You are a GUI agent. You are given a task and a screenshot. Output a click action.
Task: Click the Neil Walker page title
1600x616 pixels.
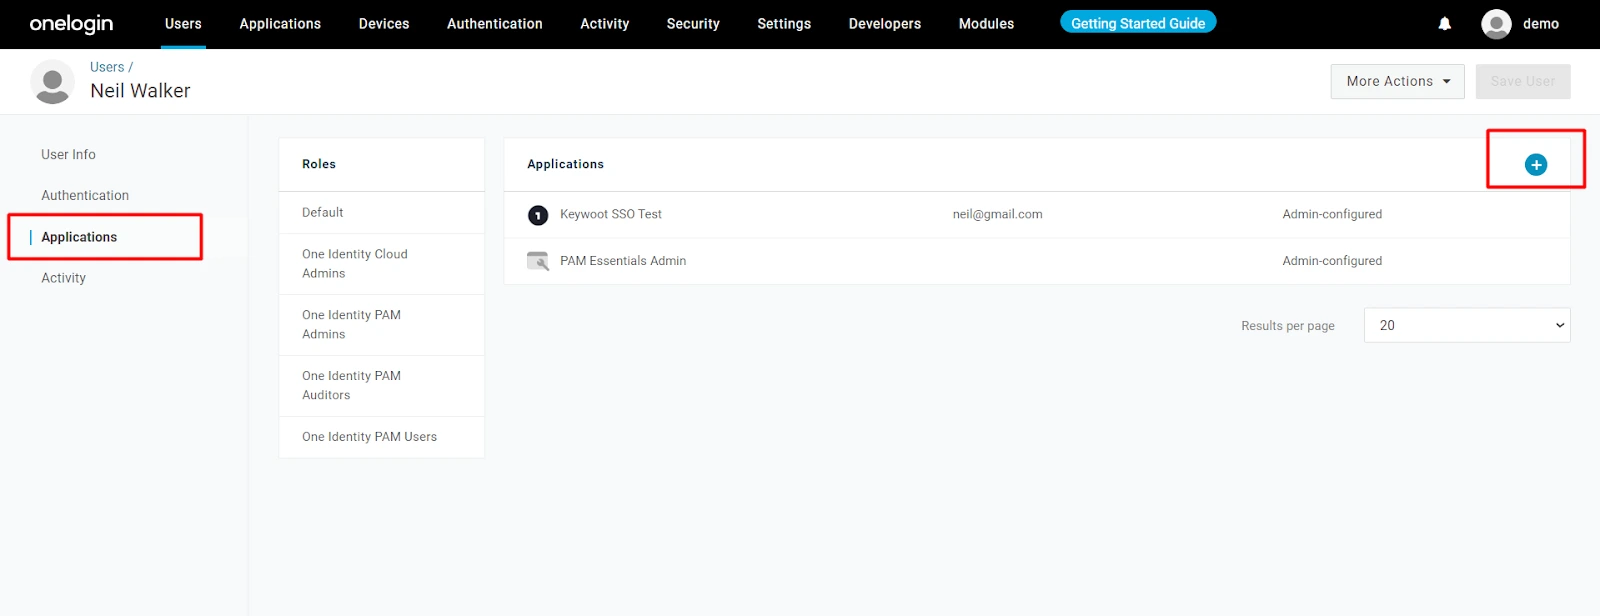140,91
